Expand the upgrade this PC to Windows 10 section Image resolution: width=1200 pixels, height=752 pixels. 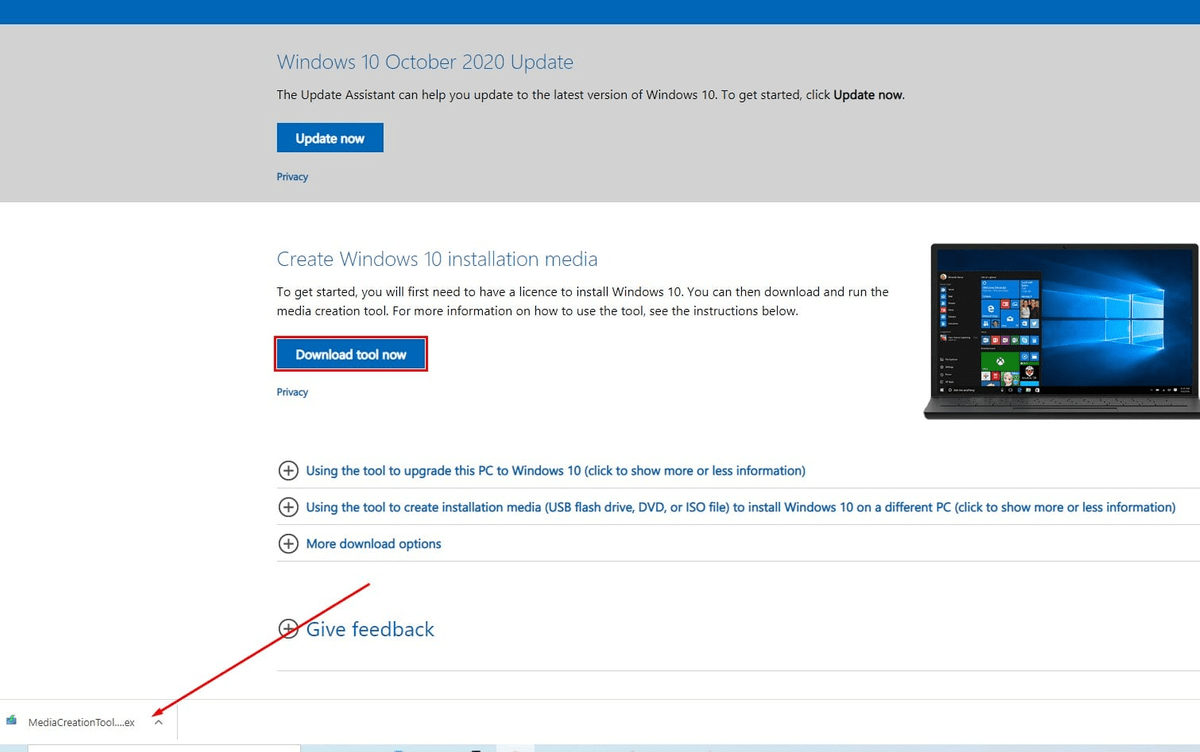click(555, 470)
